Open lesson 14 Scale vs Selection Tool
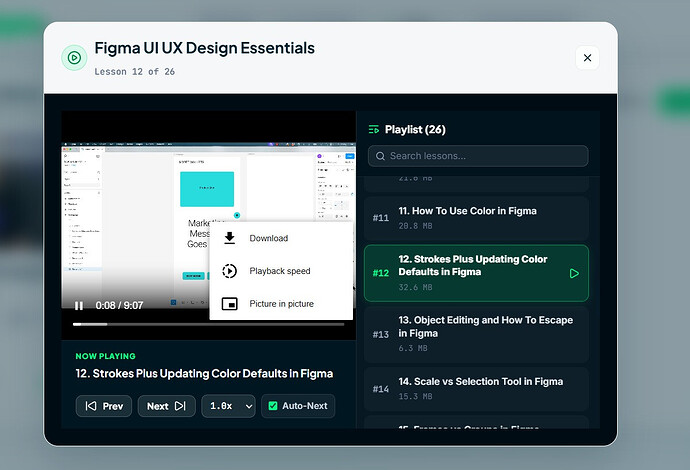 click(x=476, y=389)
